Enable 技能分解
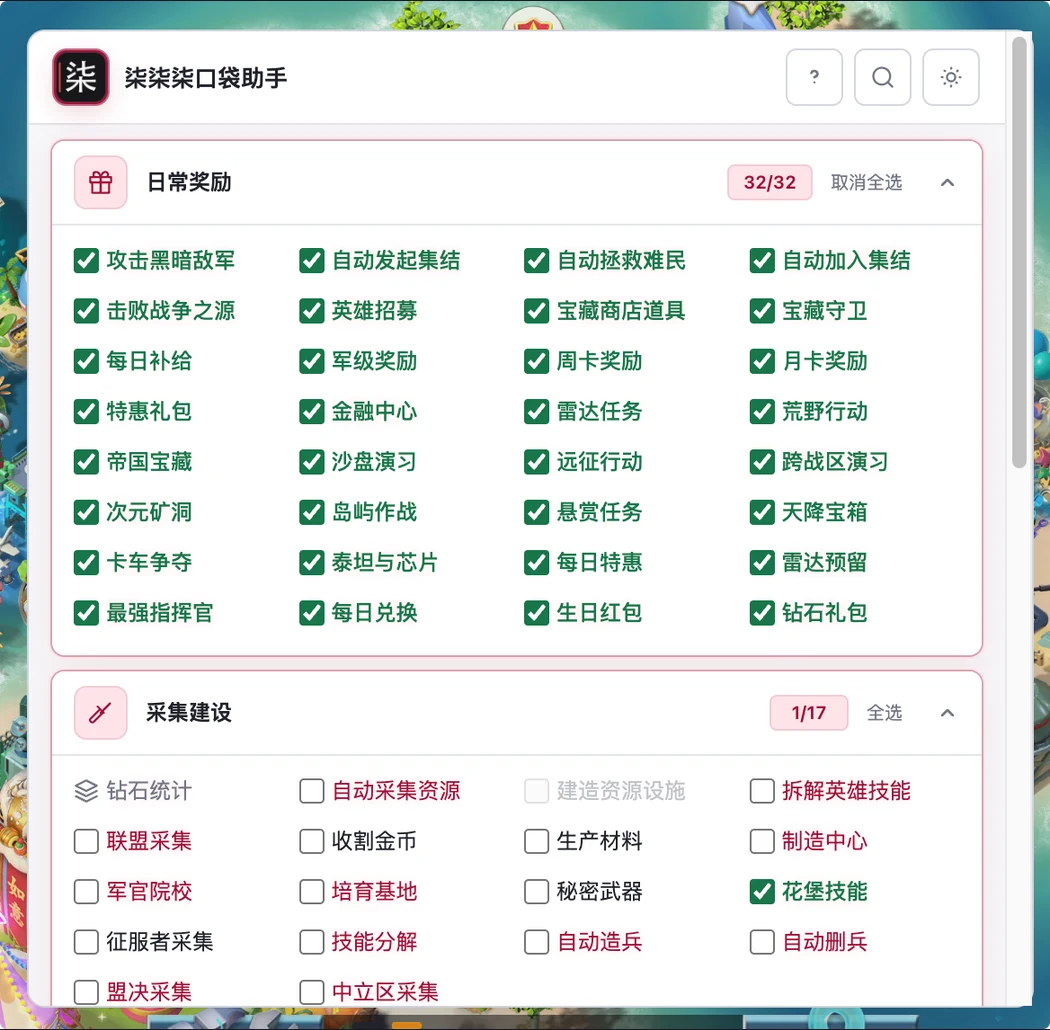This screenshot has height=1030, width=1050. 311,942
